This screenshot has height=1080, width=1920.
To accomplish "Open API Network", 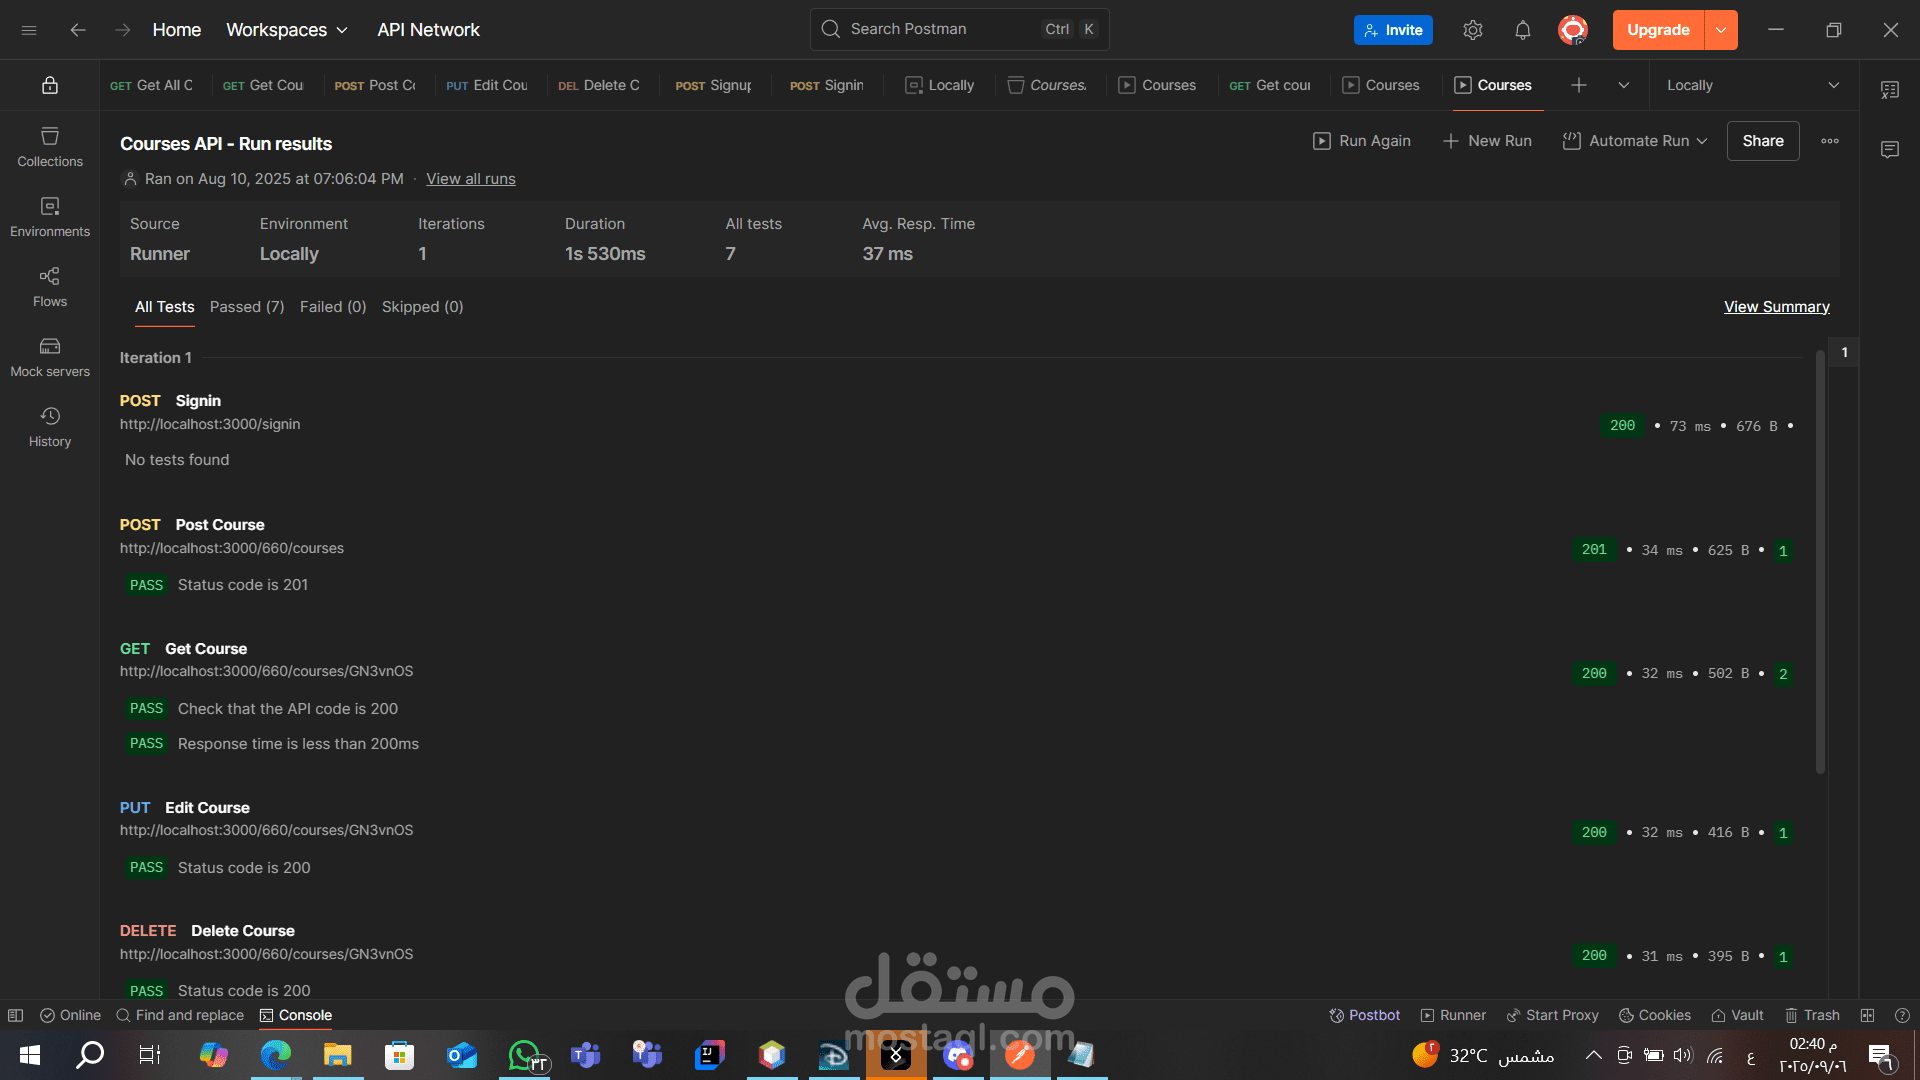I will 428,30.
